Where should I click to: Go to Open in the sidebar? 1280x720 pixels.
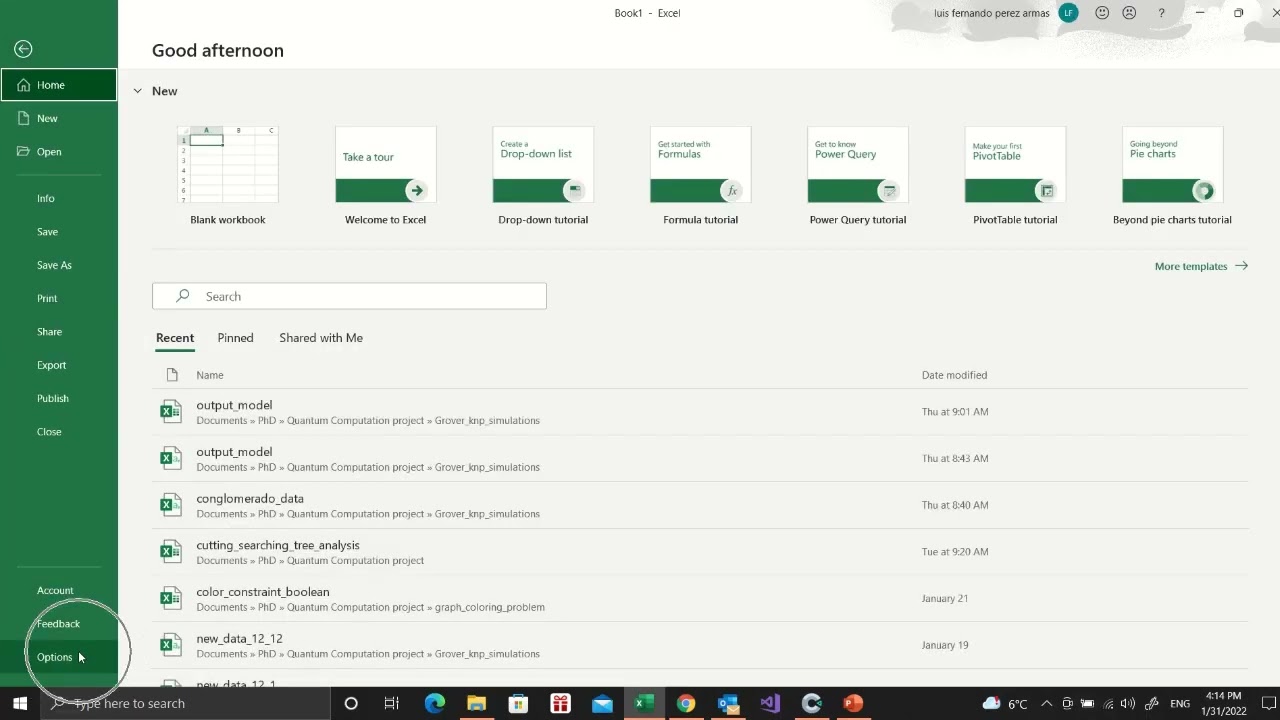pyautogui.click(x=59, y=152)
